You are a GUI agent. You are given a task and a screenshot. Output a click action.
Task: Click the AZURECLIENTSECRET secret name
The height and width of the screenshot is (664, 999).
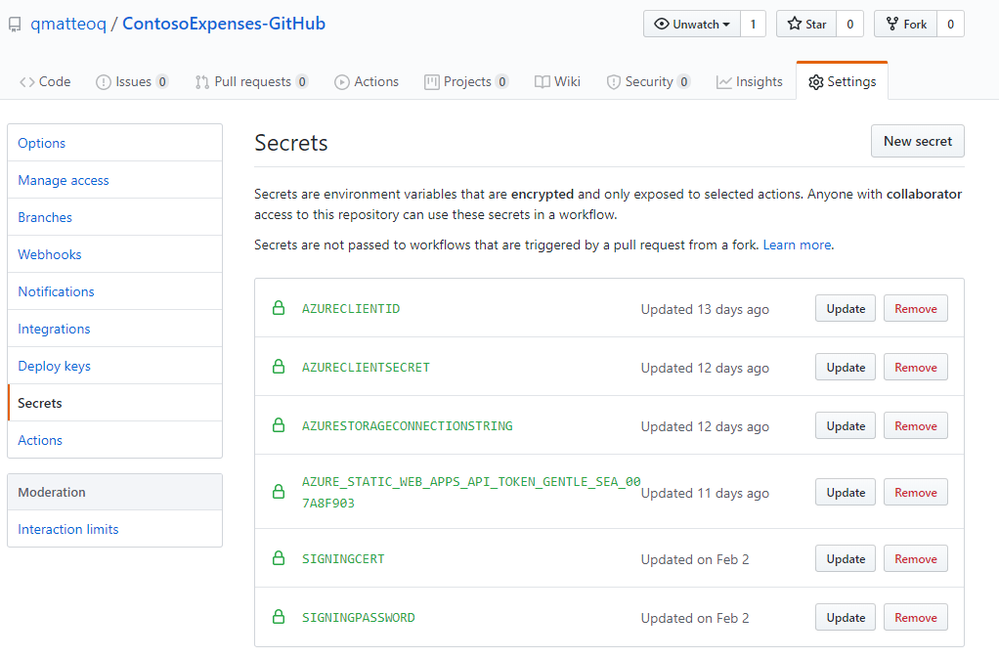pos(366,367)
